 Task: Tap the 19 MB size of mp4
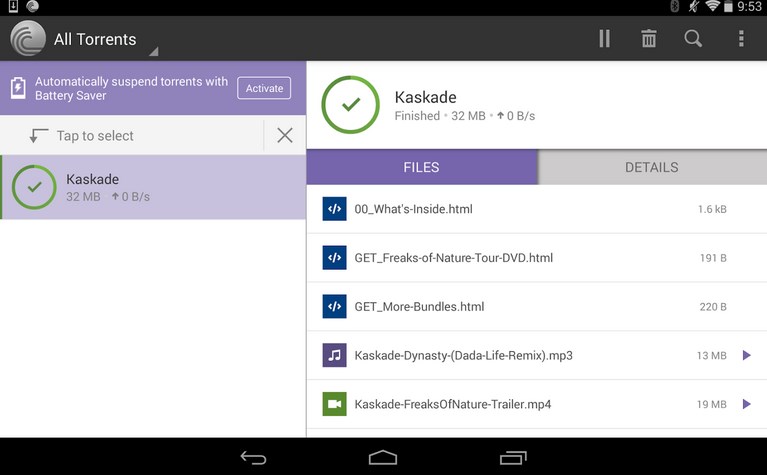(x=712, y=405)
